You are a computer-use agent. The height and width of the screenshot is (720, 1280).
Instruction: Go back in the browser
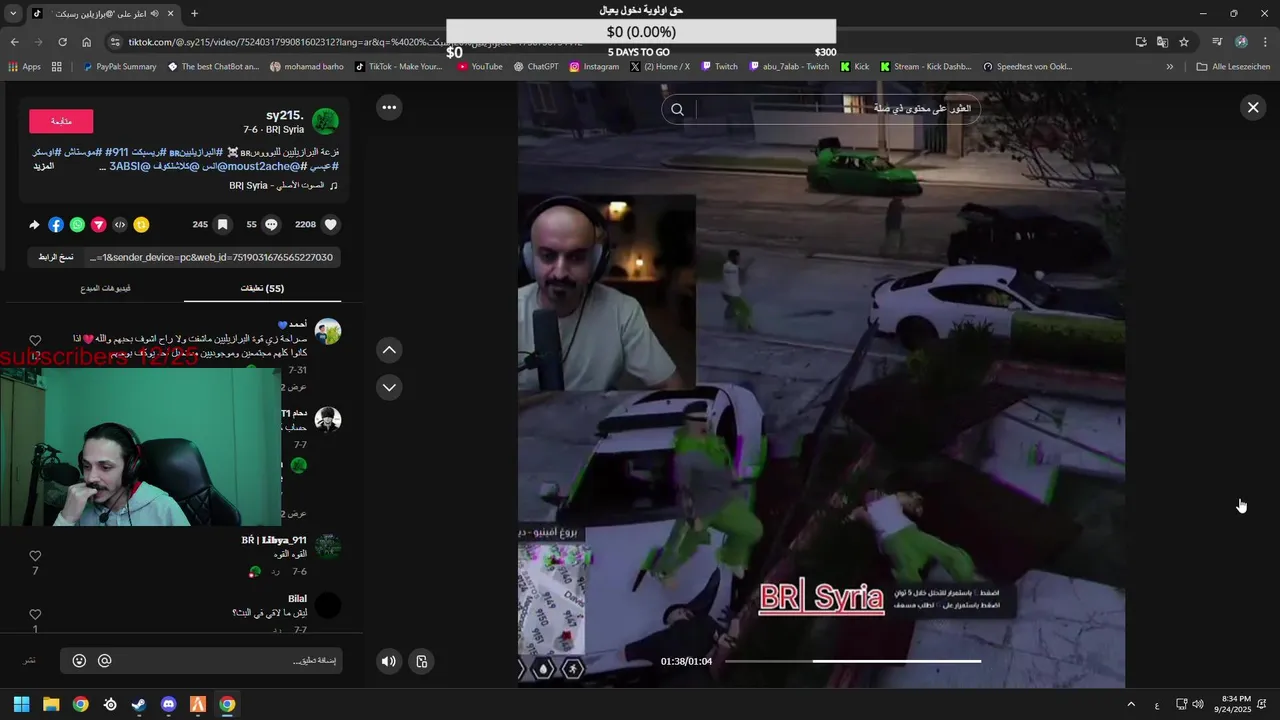click(14, 42)
